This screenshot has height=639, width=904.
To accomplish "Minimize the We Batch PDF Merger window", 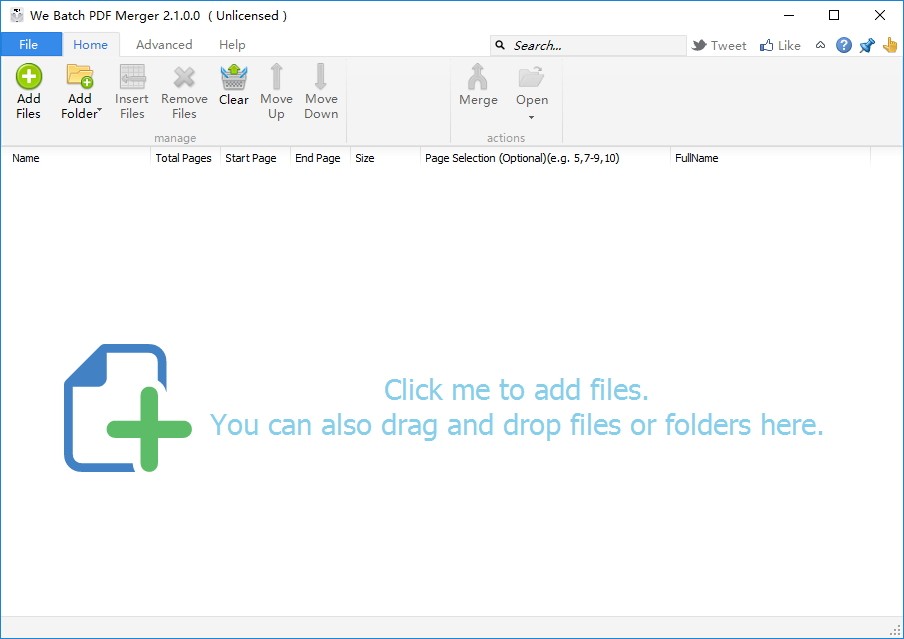I will coord(789,15).
